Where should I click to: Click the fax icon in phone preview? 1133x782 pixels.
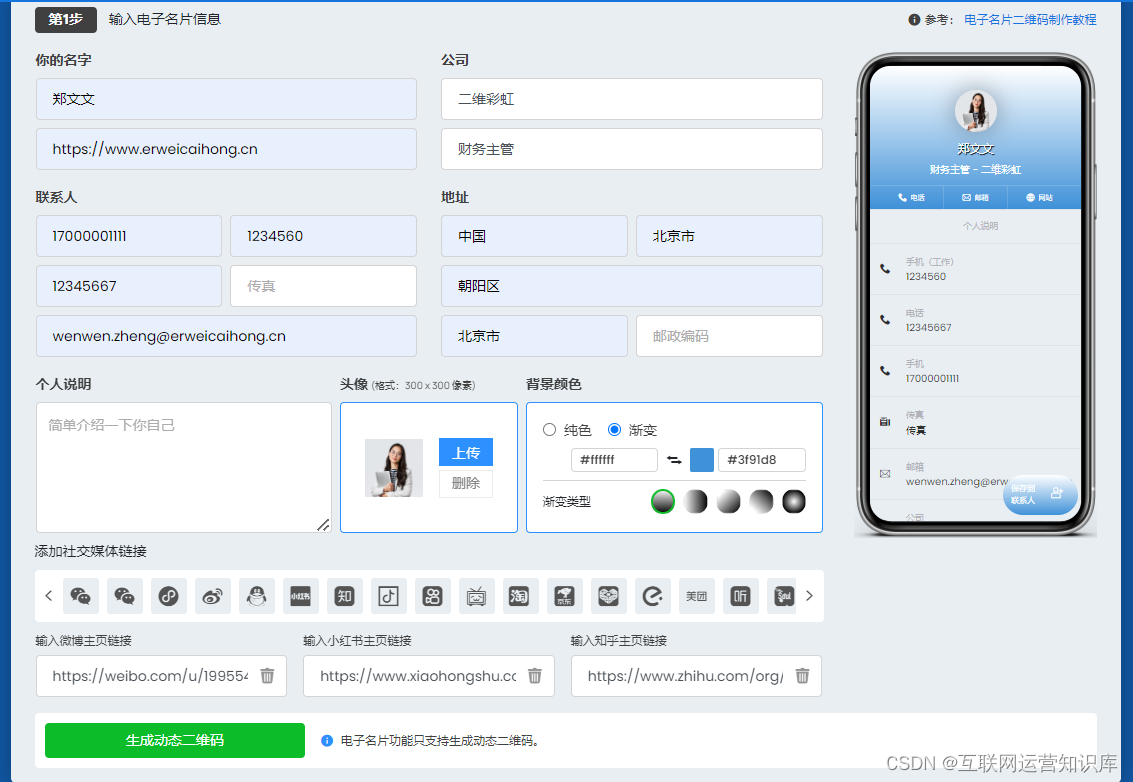pyautogui.click(x=885, y=422)
